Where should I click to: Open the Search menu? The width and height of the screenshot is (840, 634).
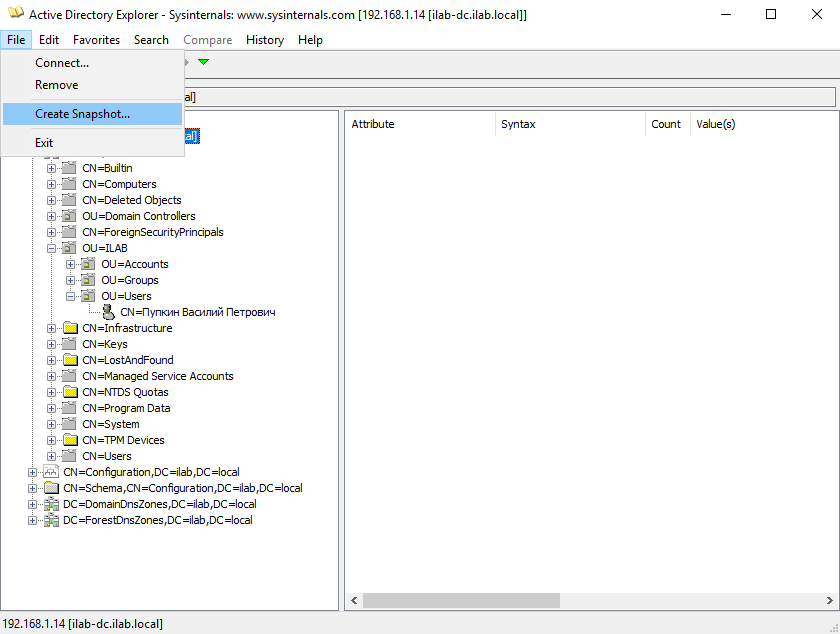coord(151,40)
